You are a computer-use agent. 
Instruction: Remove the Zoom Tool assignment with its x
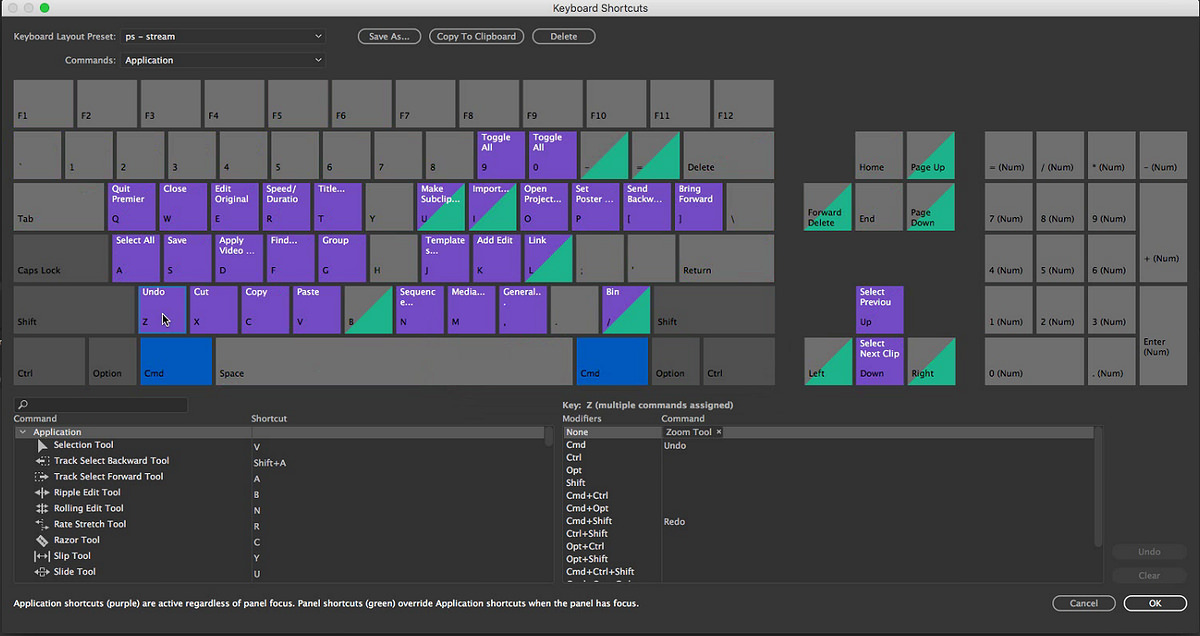coord(719,432)
